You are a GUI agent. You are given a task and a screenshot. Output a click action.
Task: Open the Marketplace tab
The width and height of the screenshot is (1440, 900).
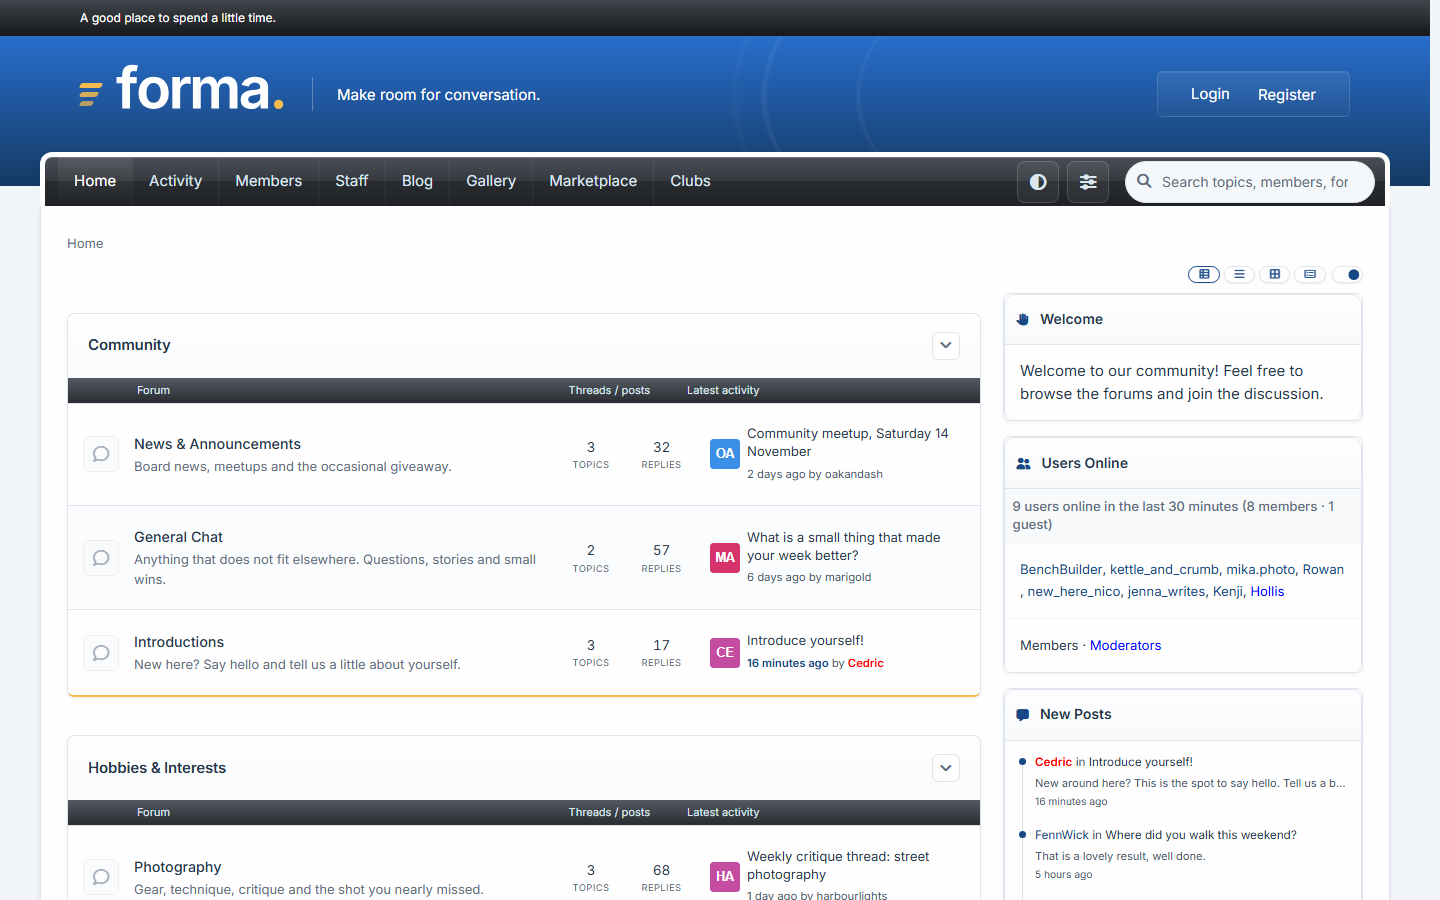[x=593, y=181]
